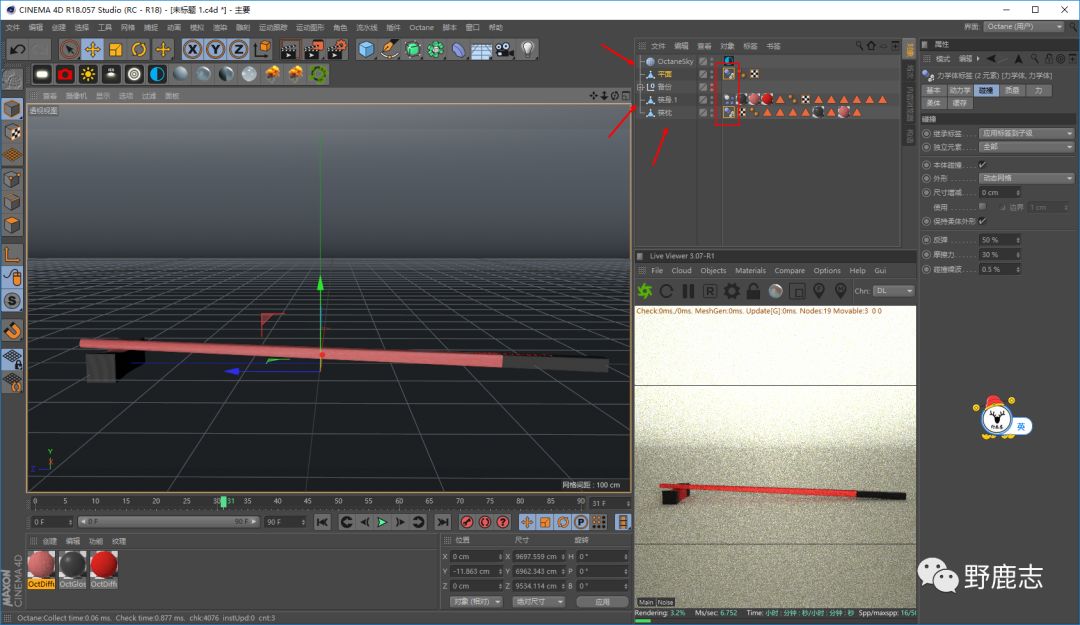This screenshot has width=1080, height=625.
Task: Add a cube primitive from toolbar
Action: coord(366,49)
